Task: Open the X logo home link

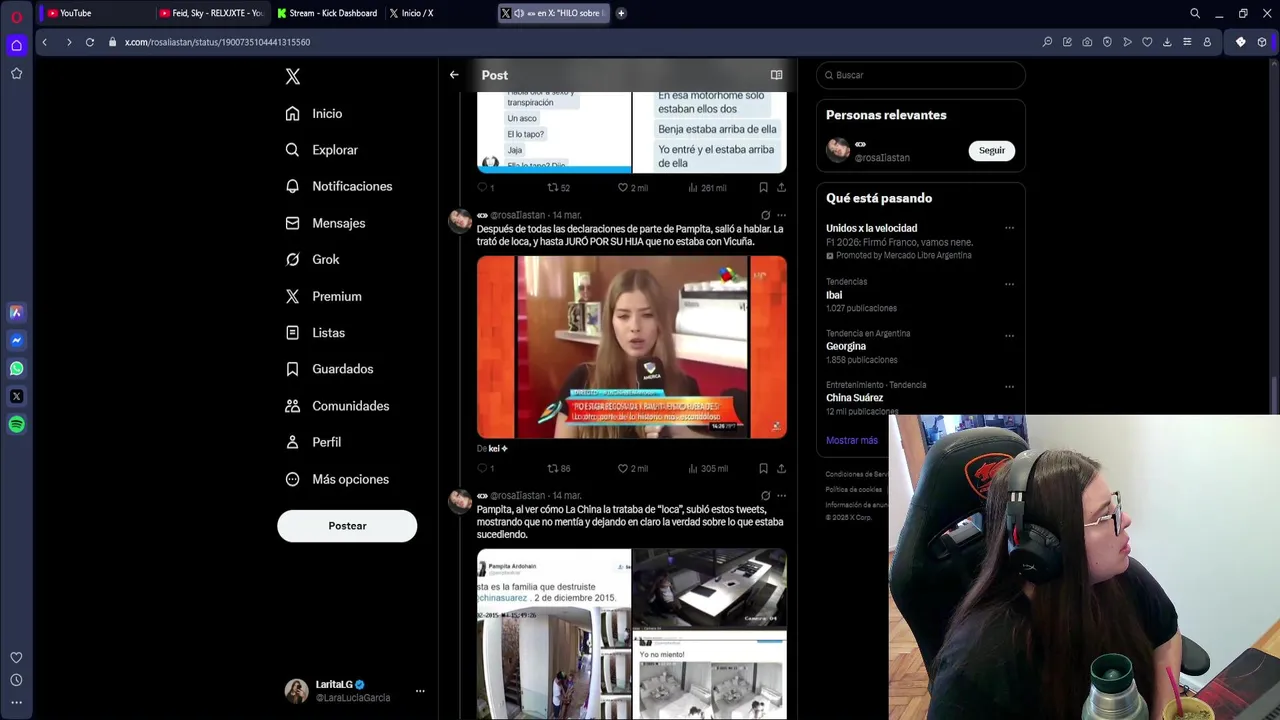Action: coord(292,76)
